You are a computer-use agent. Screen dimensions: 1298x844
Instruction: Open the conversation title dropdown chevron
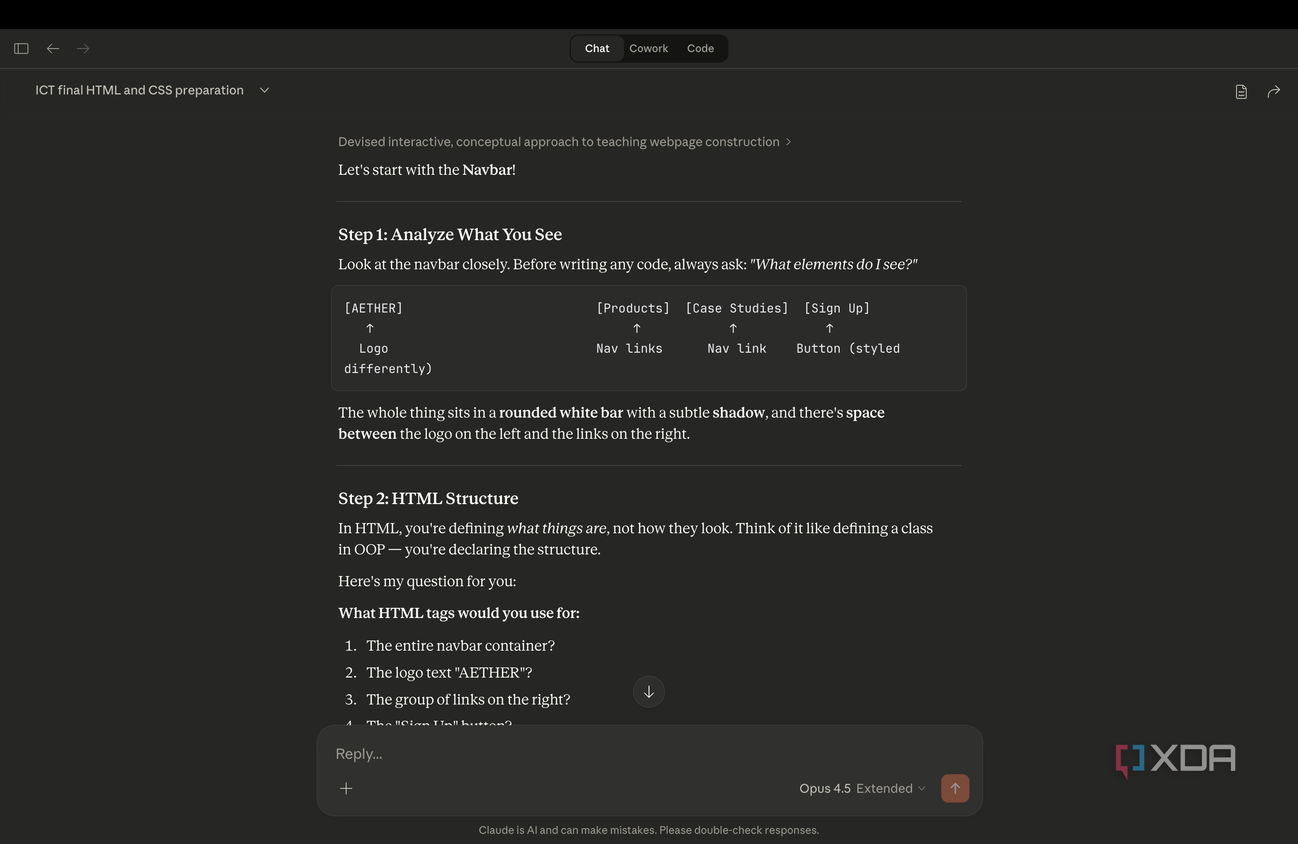pos(264,90)
